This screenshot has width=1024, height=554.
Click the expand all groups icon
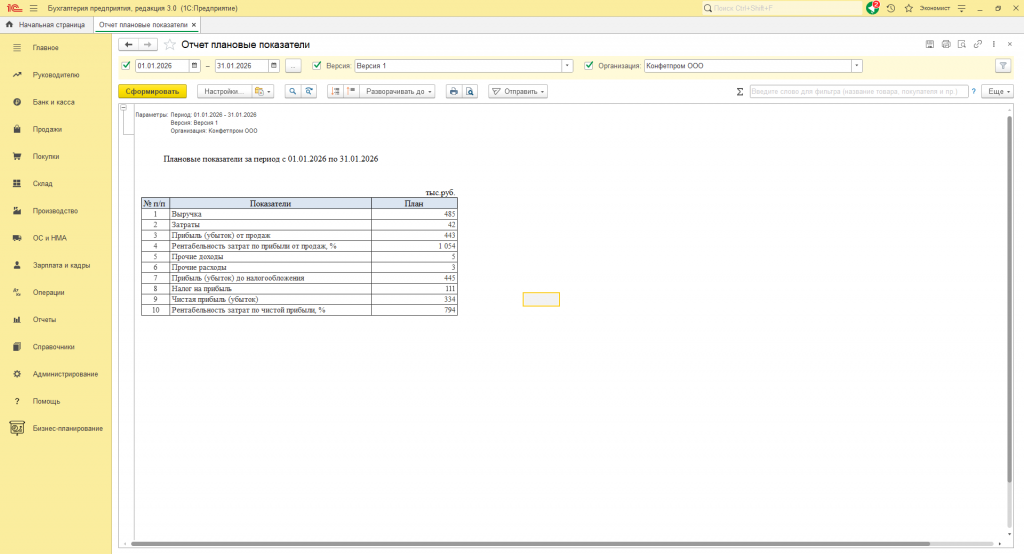[x=351, y=91]
